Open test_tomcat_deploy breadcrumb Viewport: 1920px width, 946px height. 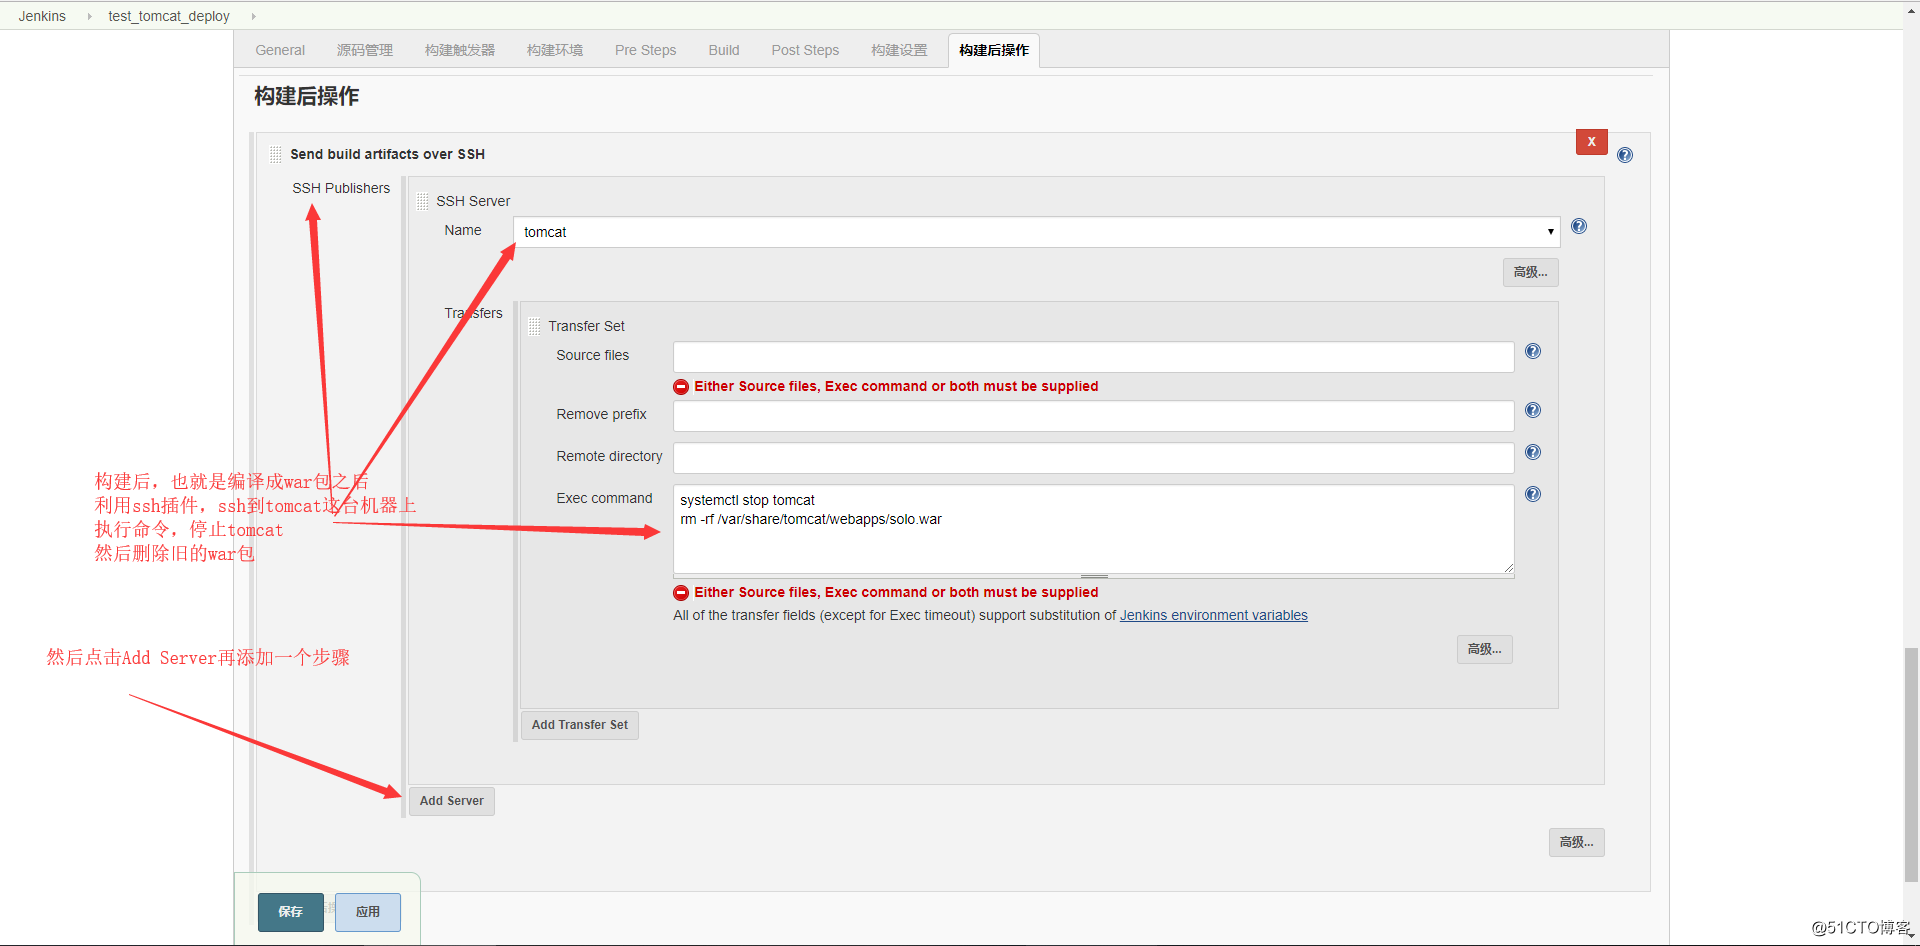tap(169, 16)
